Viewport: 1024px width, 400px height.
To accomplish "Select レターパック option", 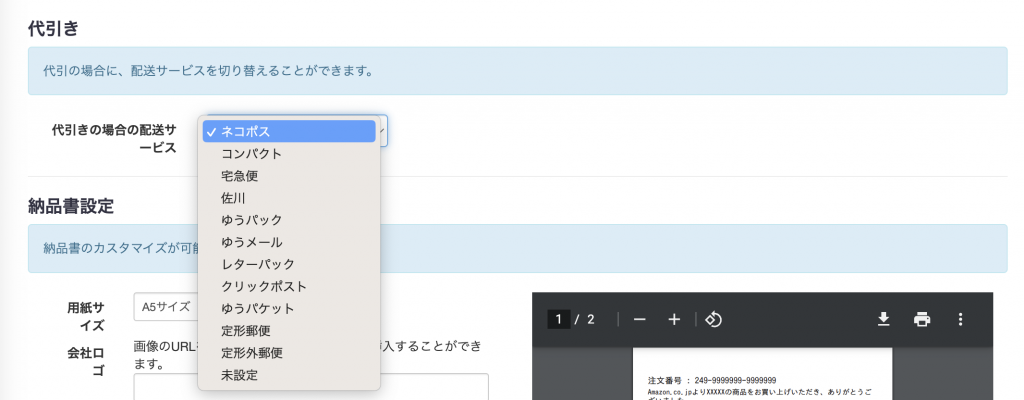I will click(x=289, y=265).
